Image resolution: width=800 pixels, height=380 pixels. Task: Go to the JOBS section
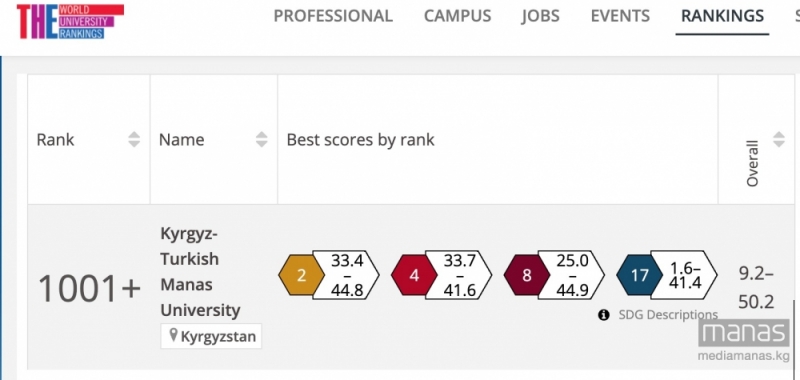pyautogui.click(x=540, y=16)
